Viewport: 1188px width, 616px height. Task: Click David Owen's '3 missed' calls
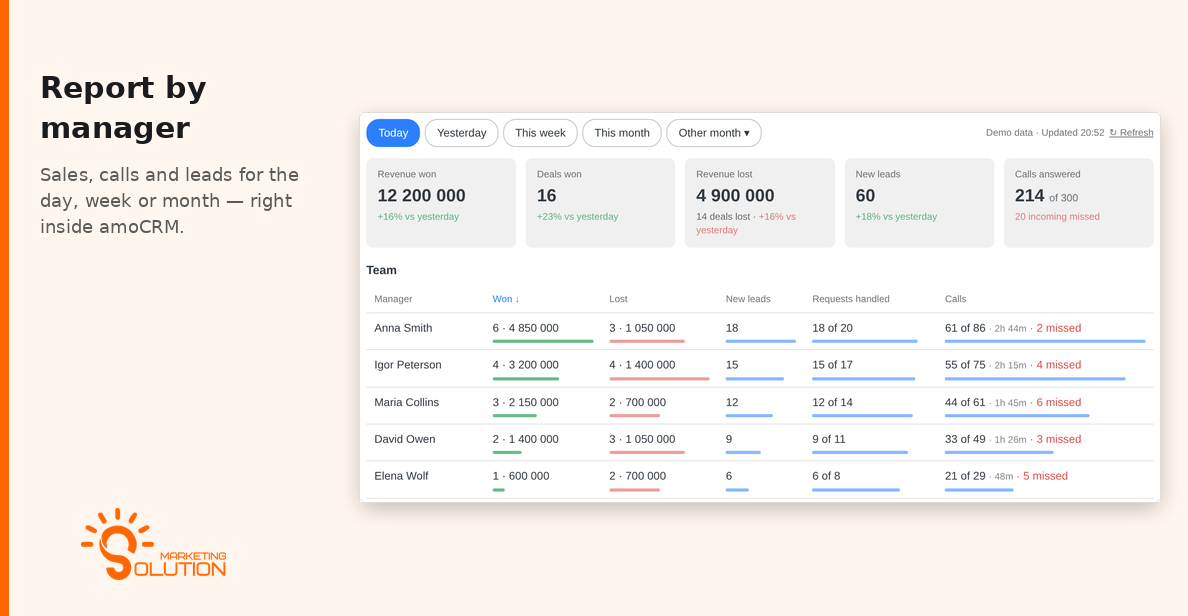1058,439
